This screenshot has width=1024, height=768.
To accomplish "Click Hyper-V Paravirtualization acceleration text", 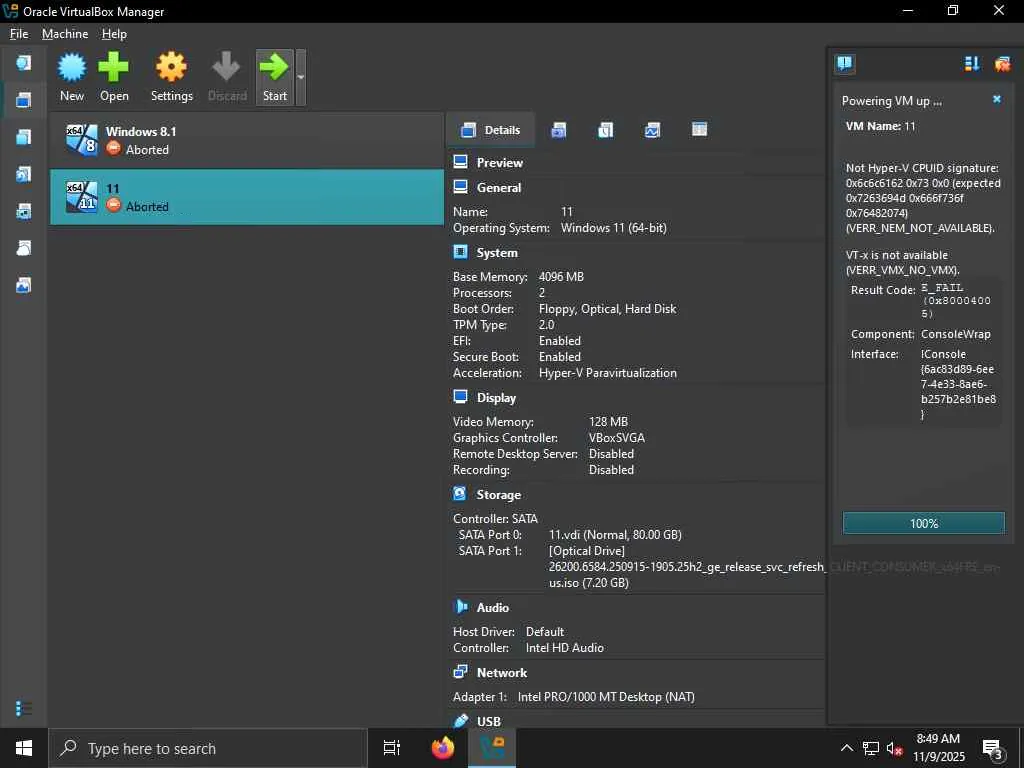I will (x=607, y=373).
